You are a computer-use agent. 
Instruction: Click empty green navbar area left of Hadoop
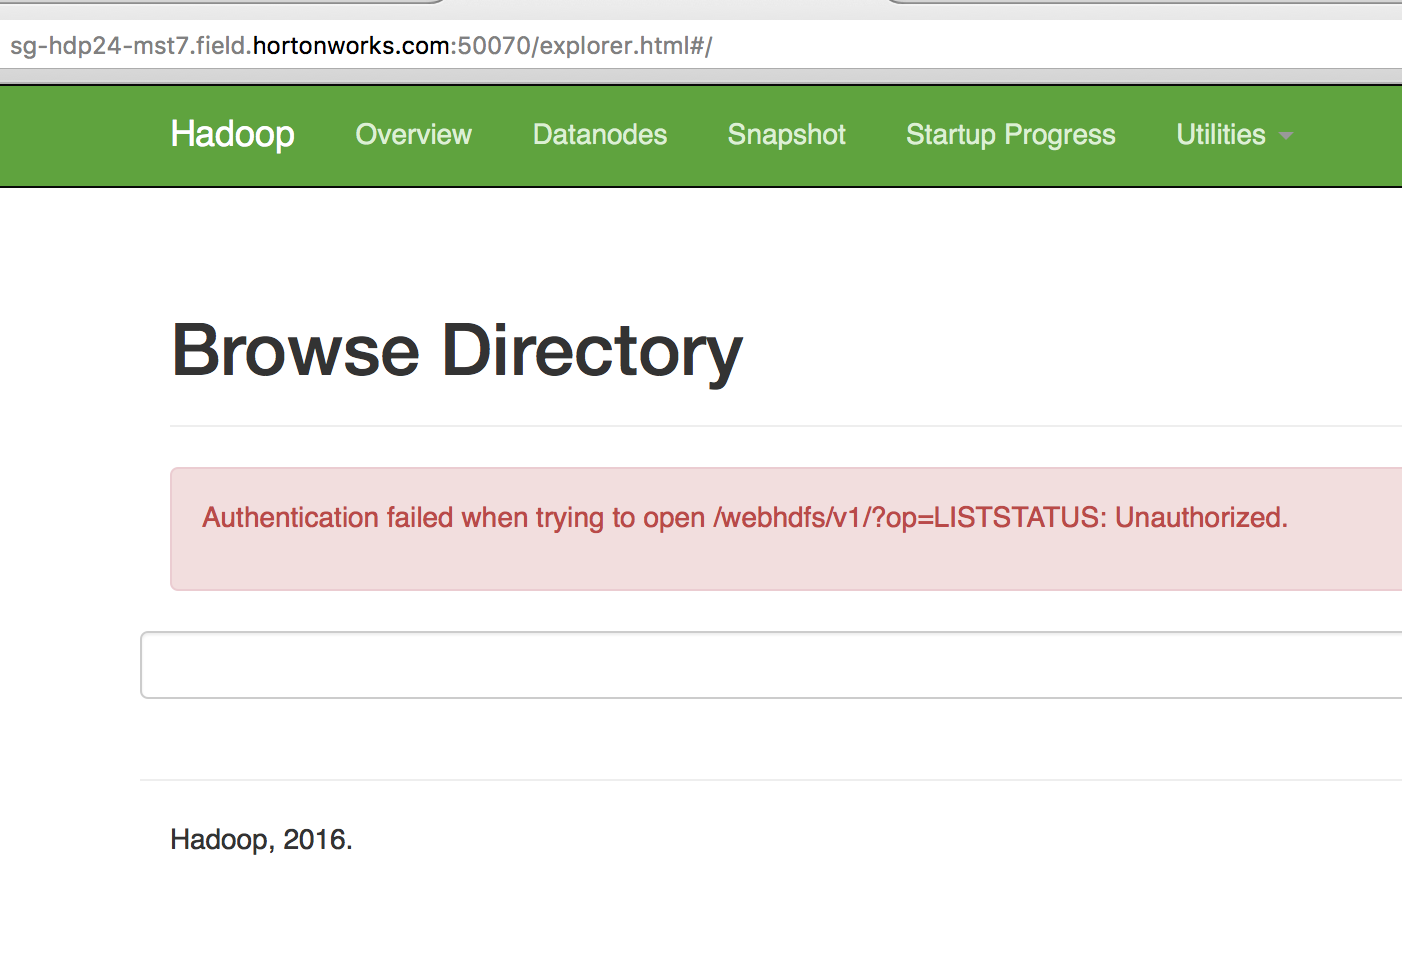[80, 136]
